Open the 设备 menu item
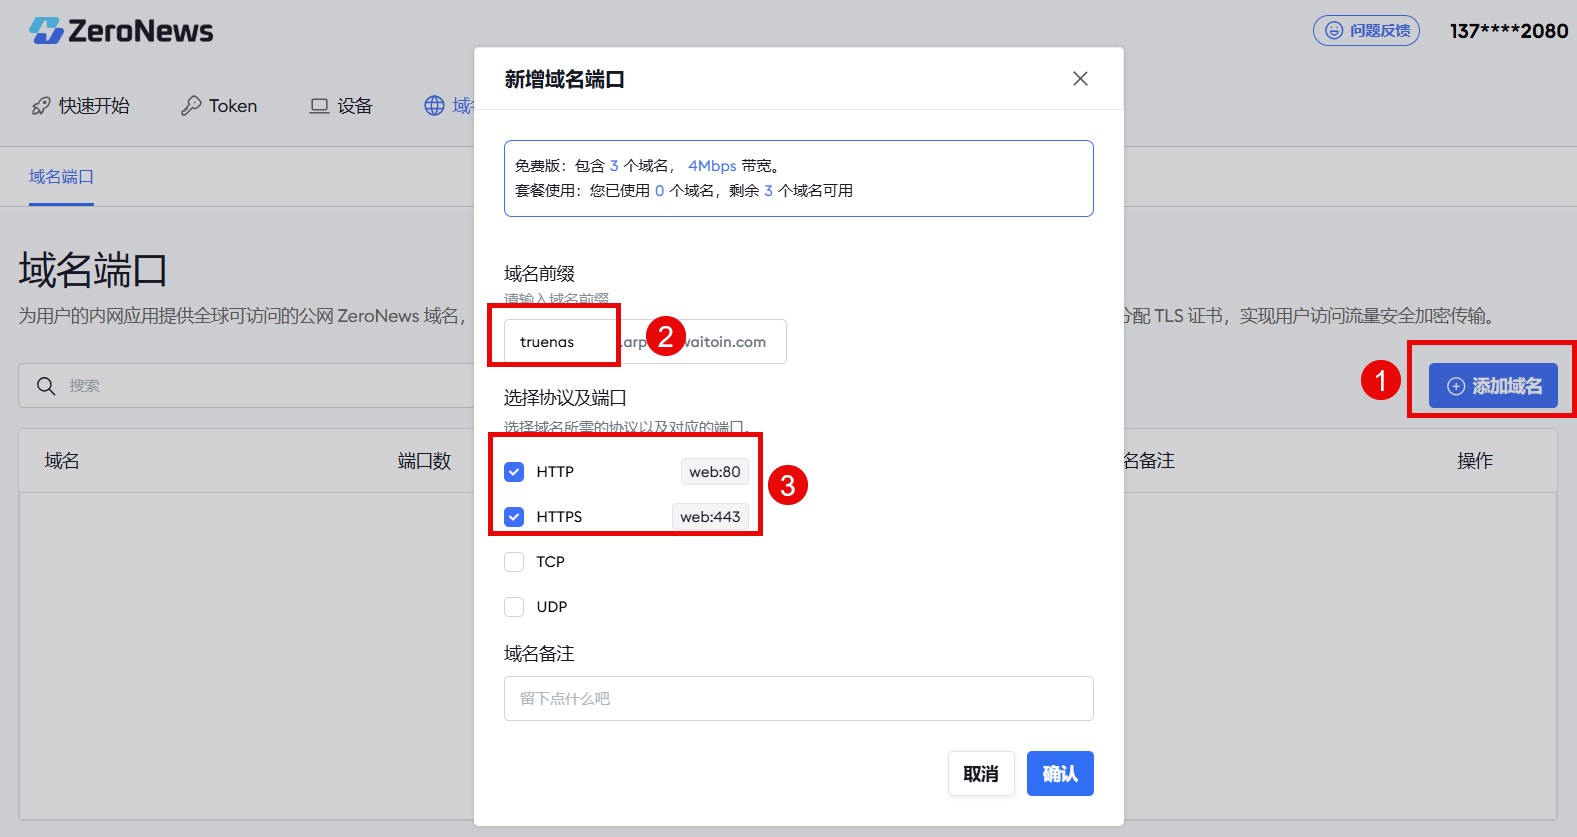Viewport: 1577px width, 837px height. tap(341, 106)
